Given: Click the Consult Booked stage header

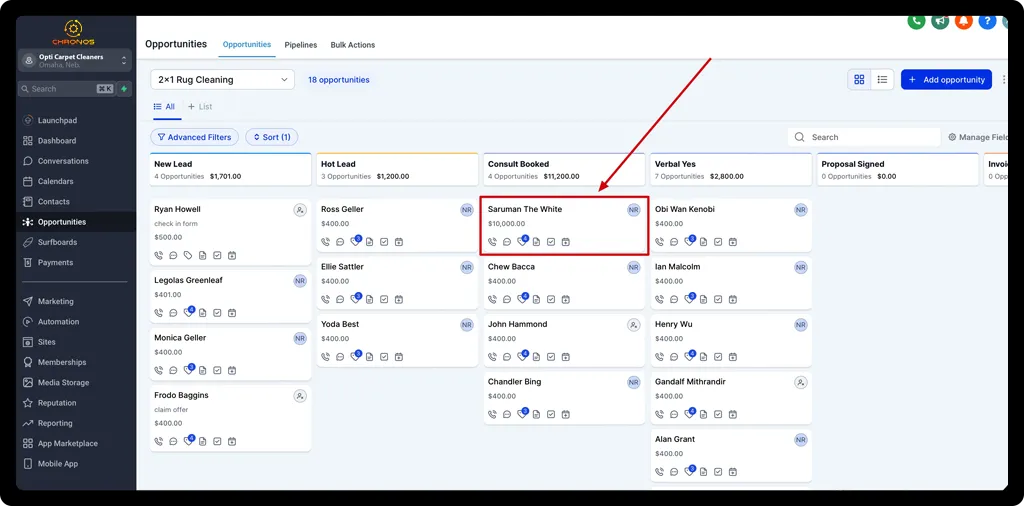Looking at the screenshot, I should tap(564, 170).
